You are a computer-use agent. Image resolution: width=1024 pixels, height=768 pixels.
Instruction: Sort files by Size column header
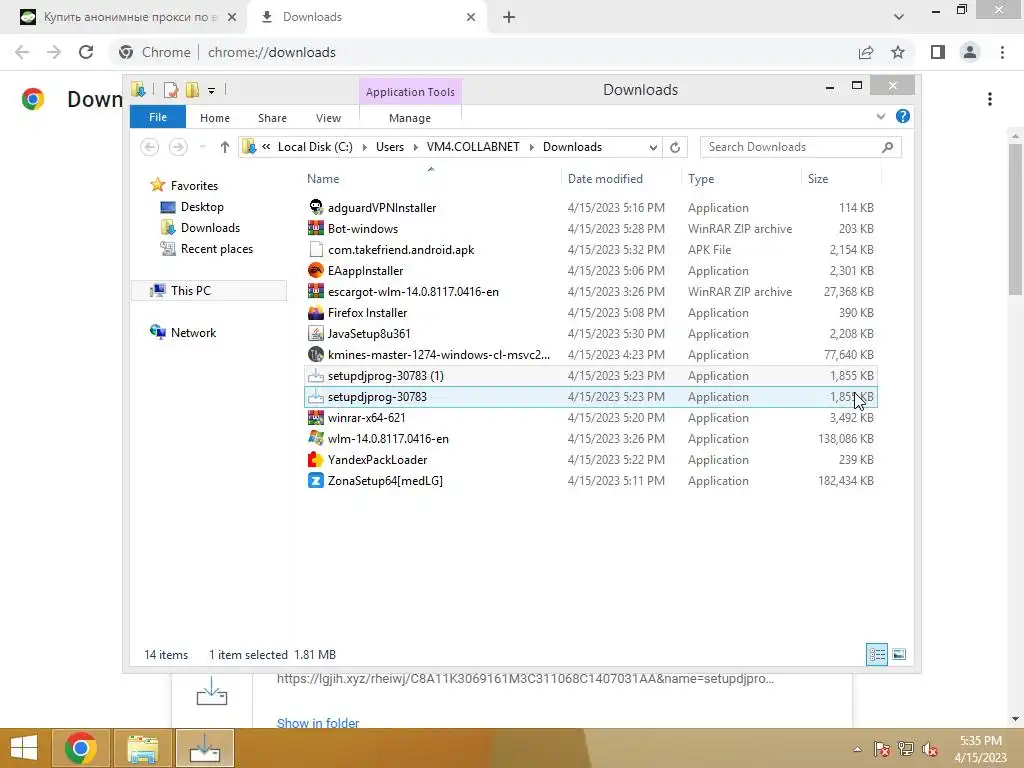818,179
